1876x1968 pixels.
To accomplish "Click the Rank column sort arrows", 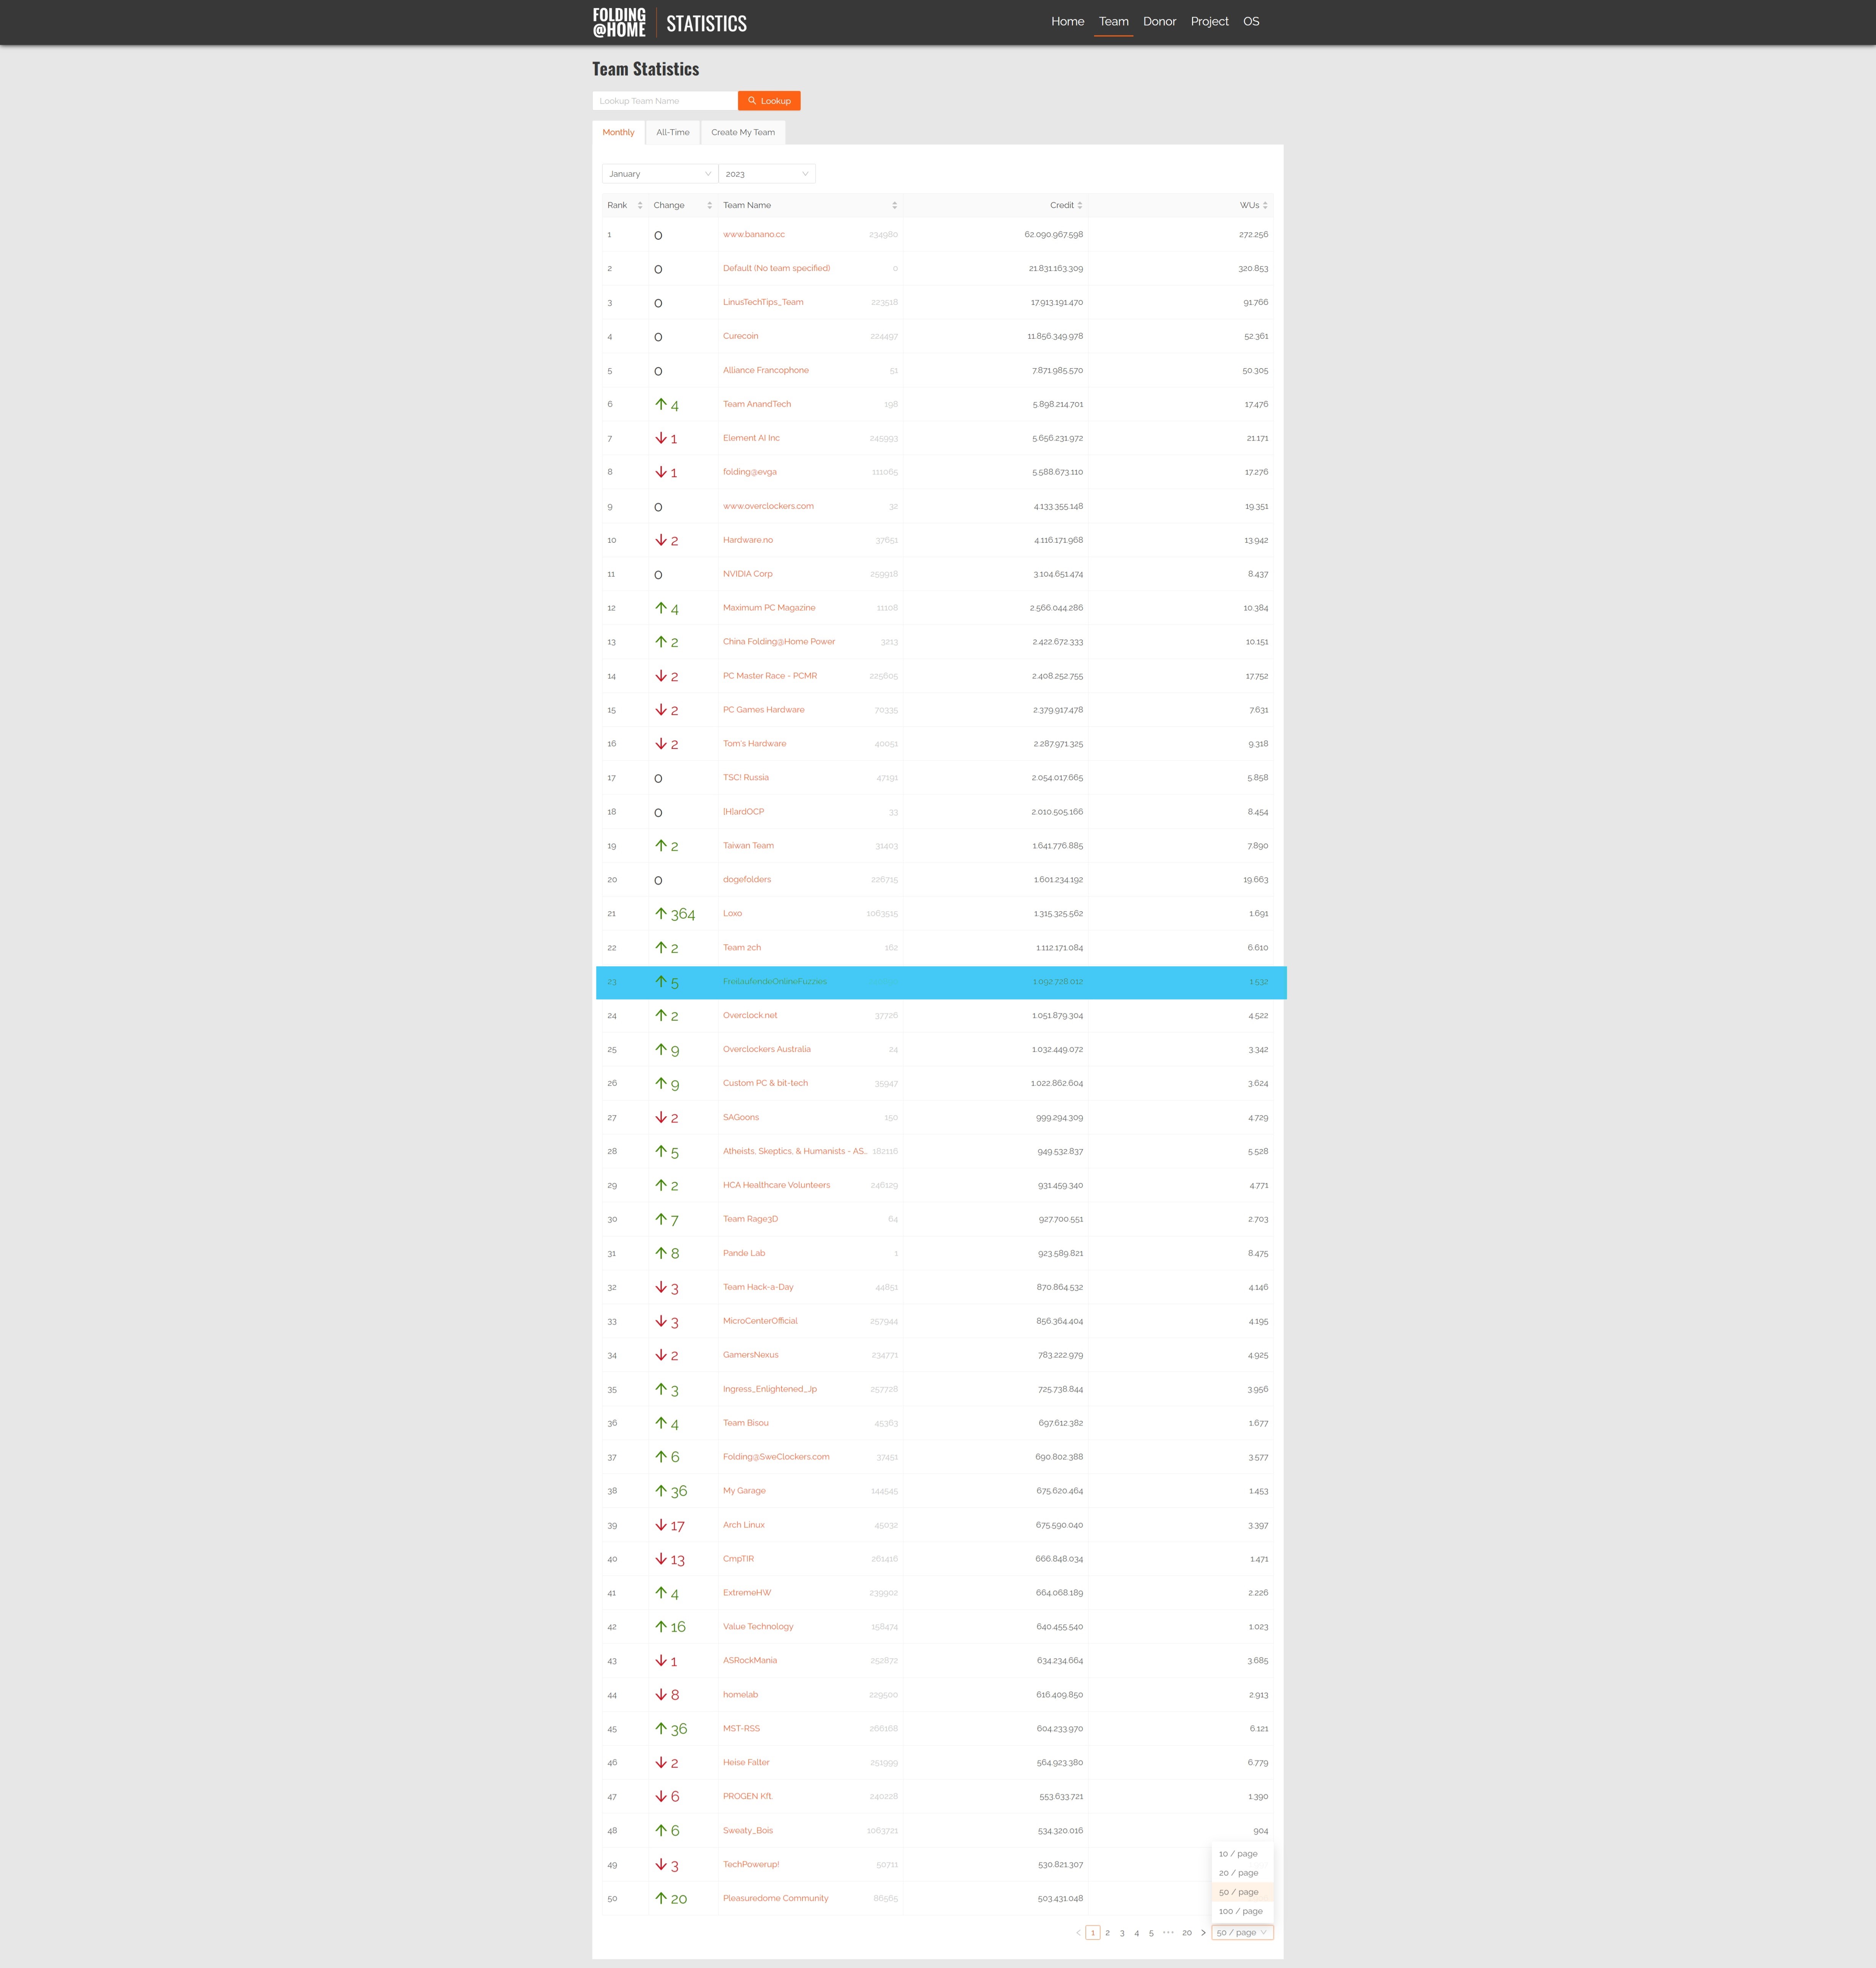I will [640, 205].
